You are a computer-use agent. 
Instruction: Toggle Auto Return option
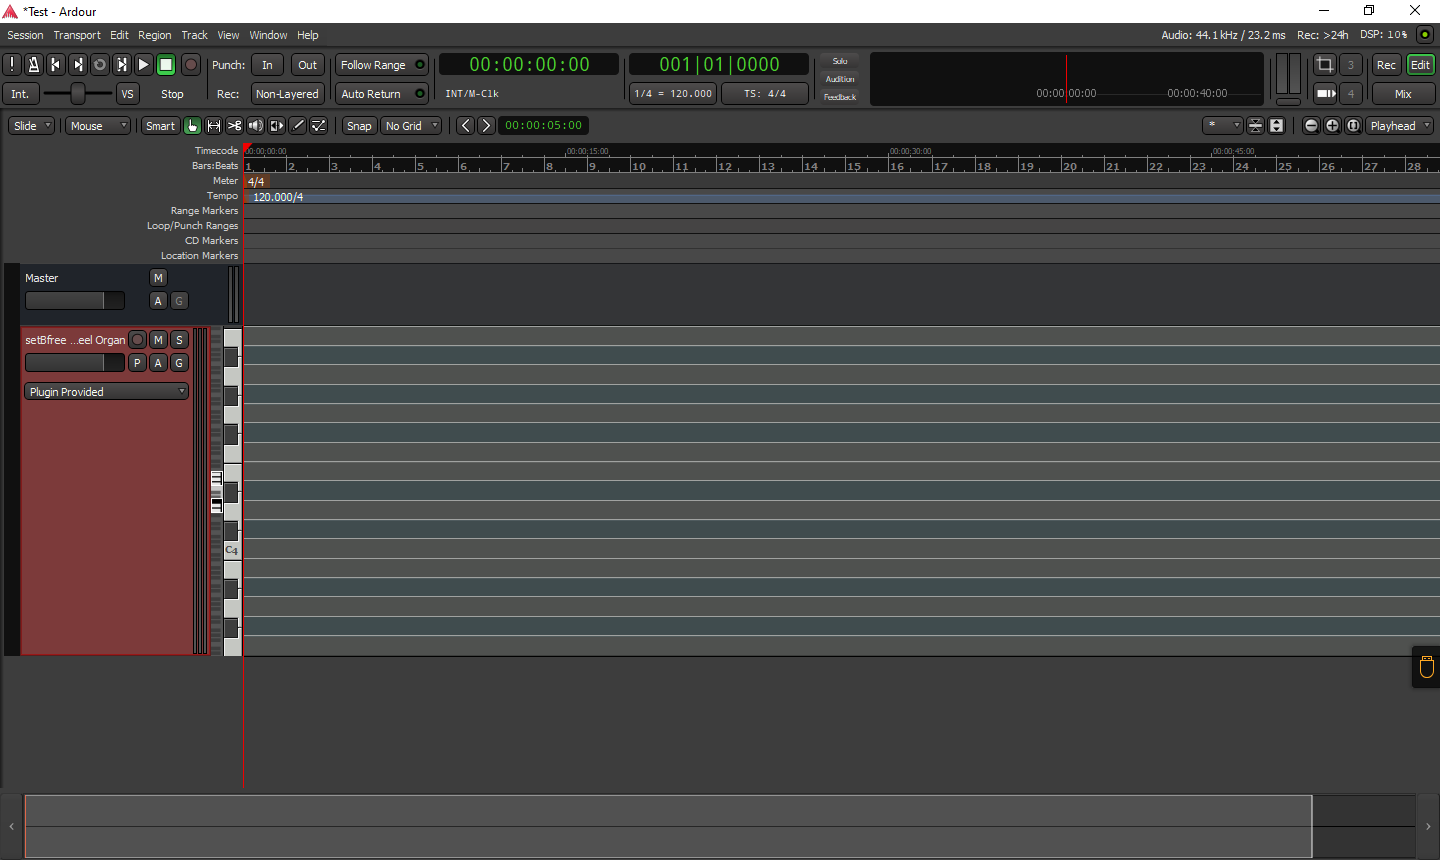coord(382,94)
